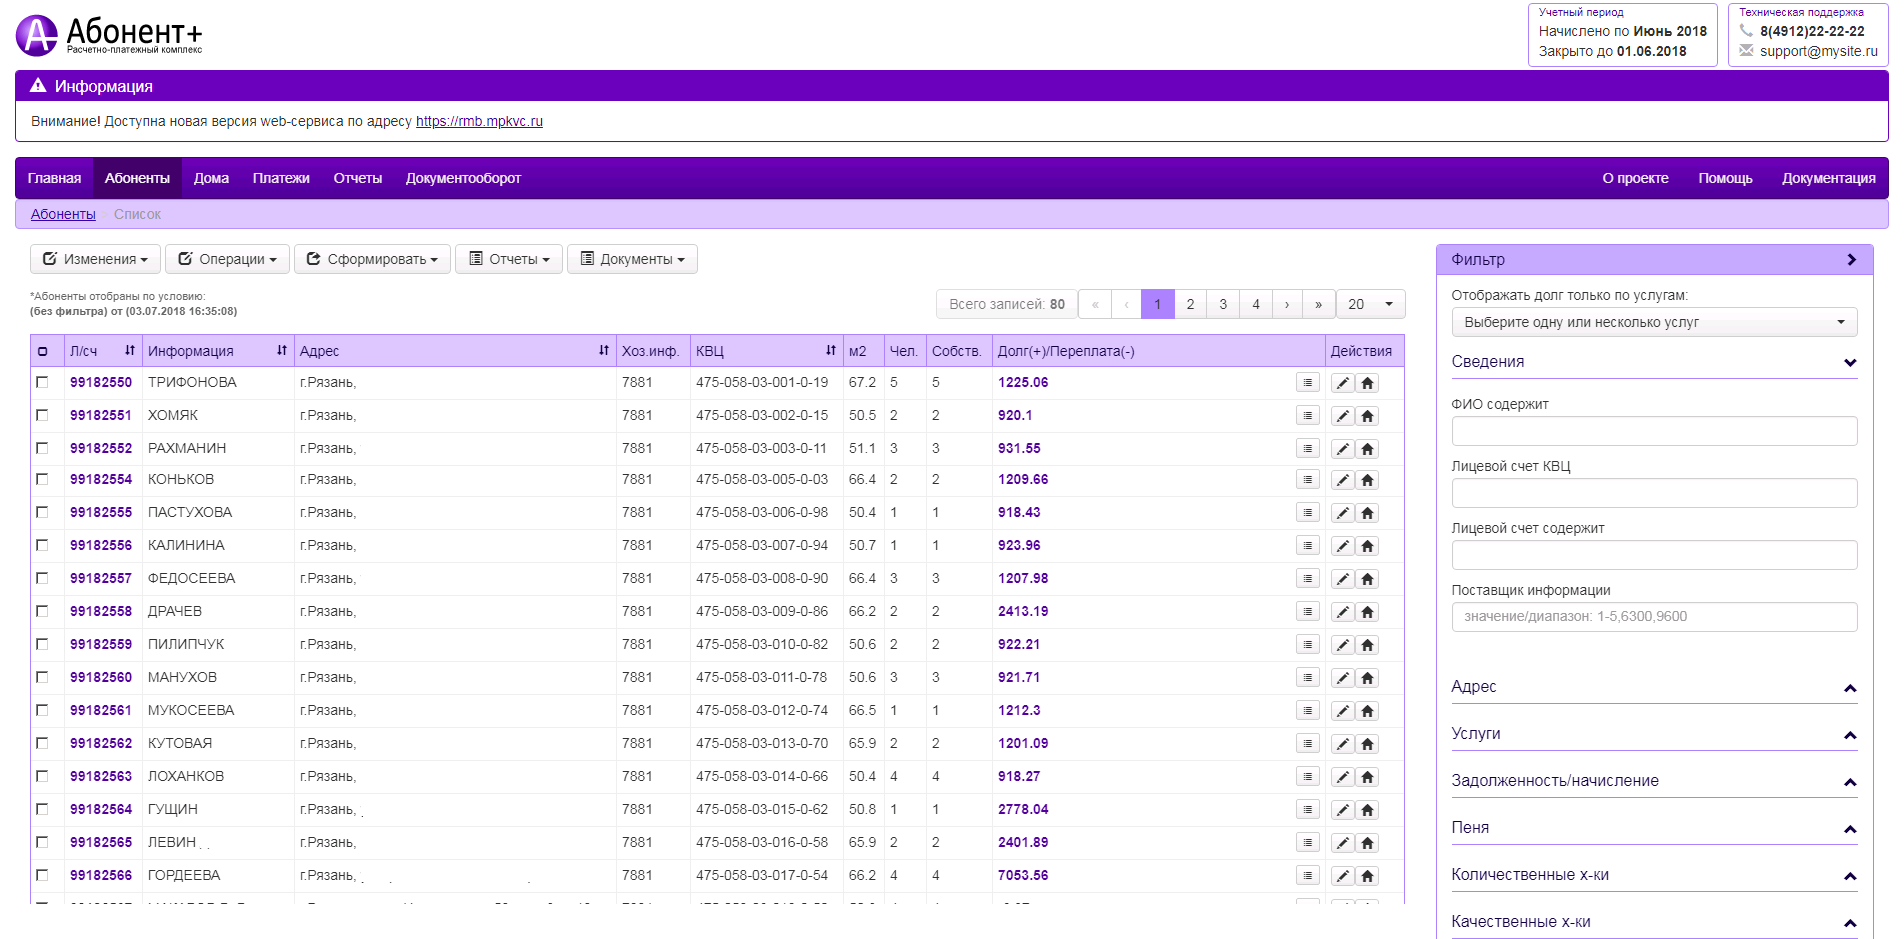Select checkbox for КОНЬКОВ row
Screen dimensions: 1904x939
pos(42,479)
